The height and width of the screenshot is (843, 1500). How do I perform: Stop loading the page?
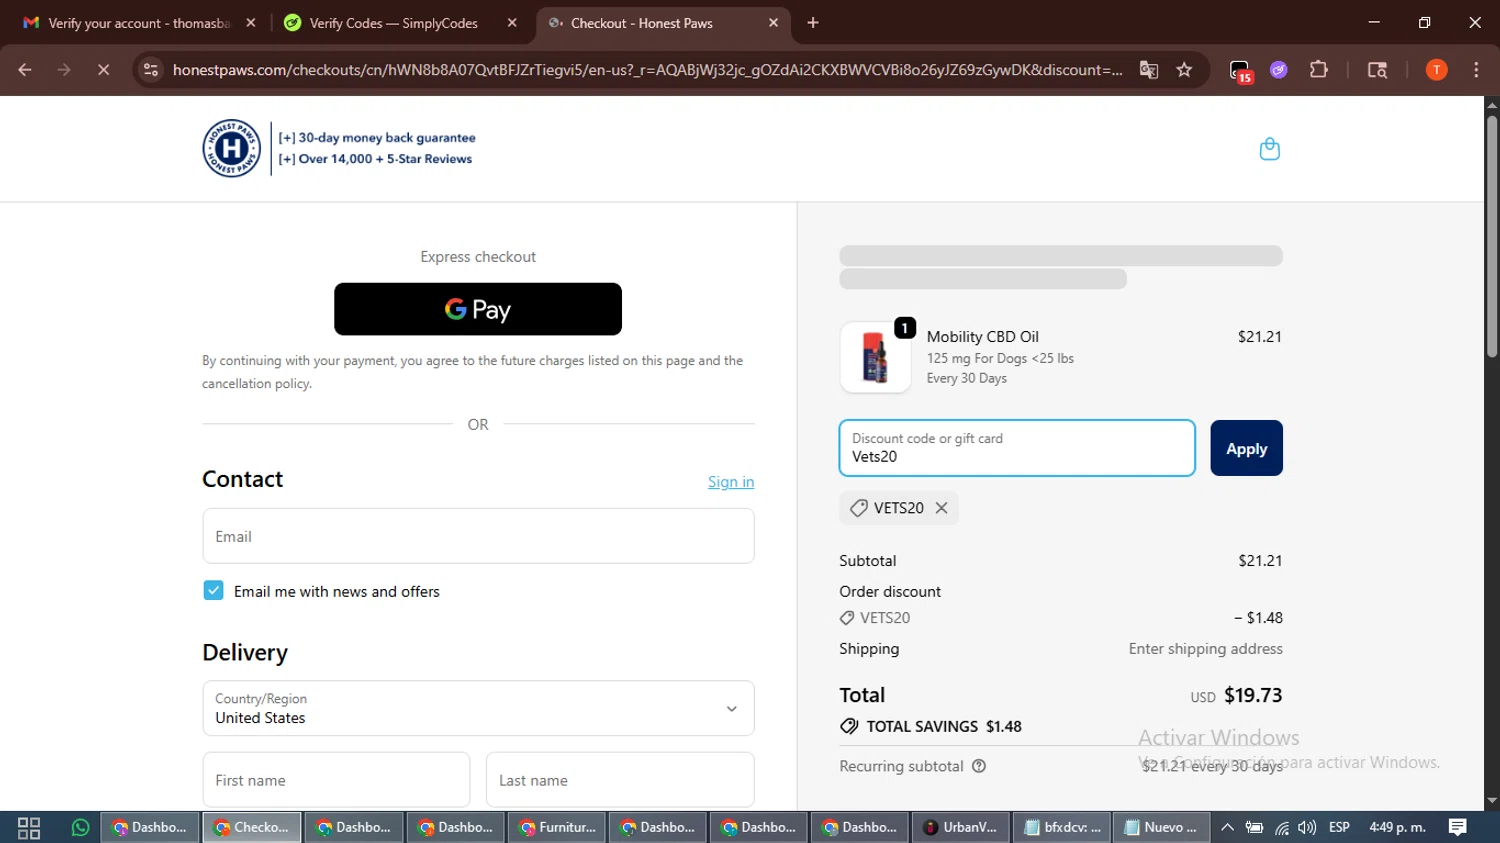[103, 70]
